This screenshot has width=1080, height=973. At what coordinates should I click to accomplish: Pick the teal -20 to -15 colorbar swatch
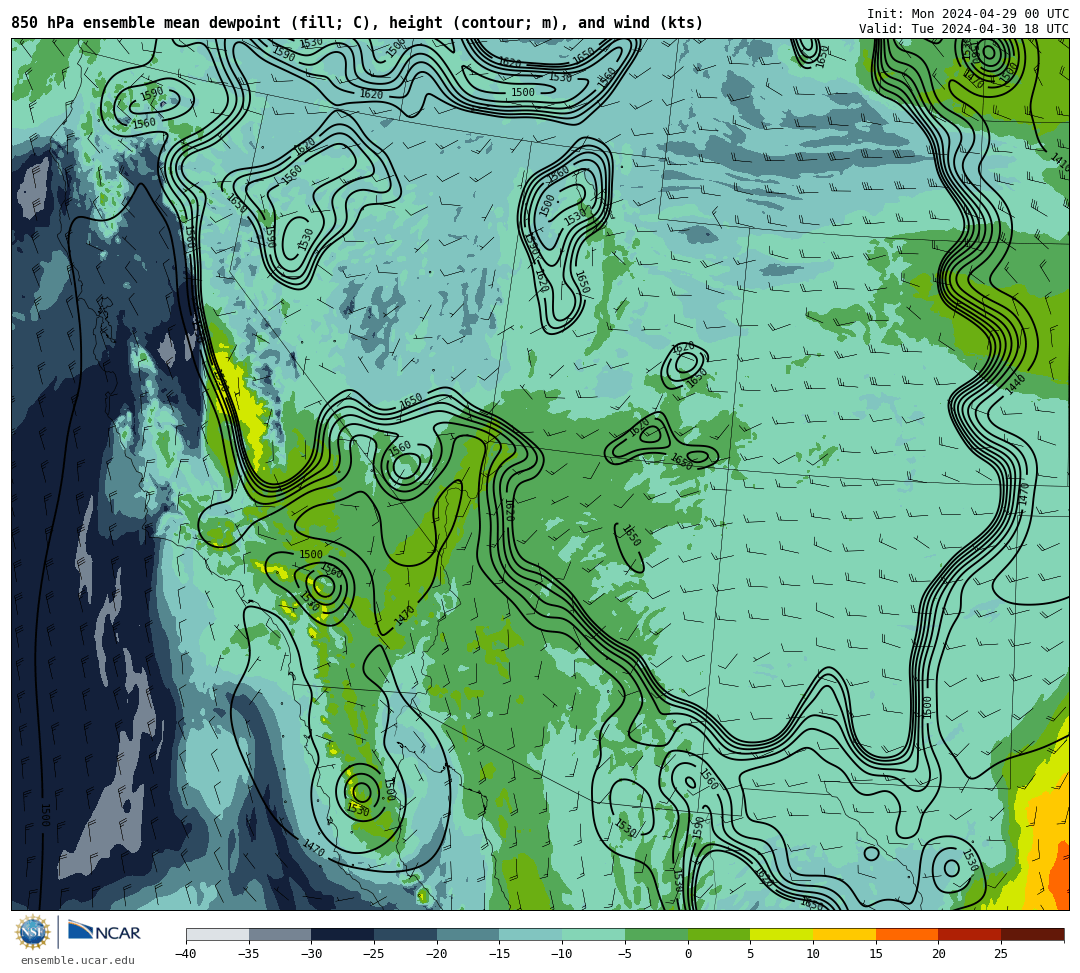tap(468, 934)
